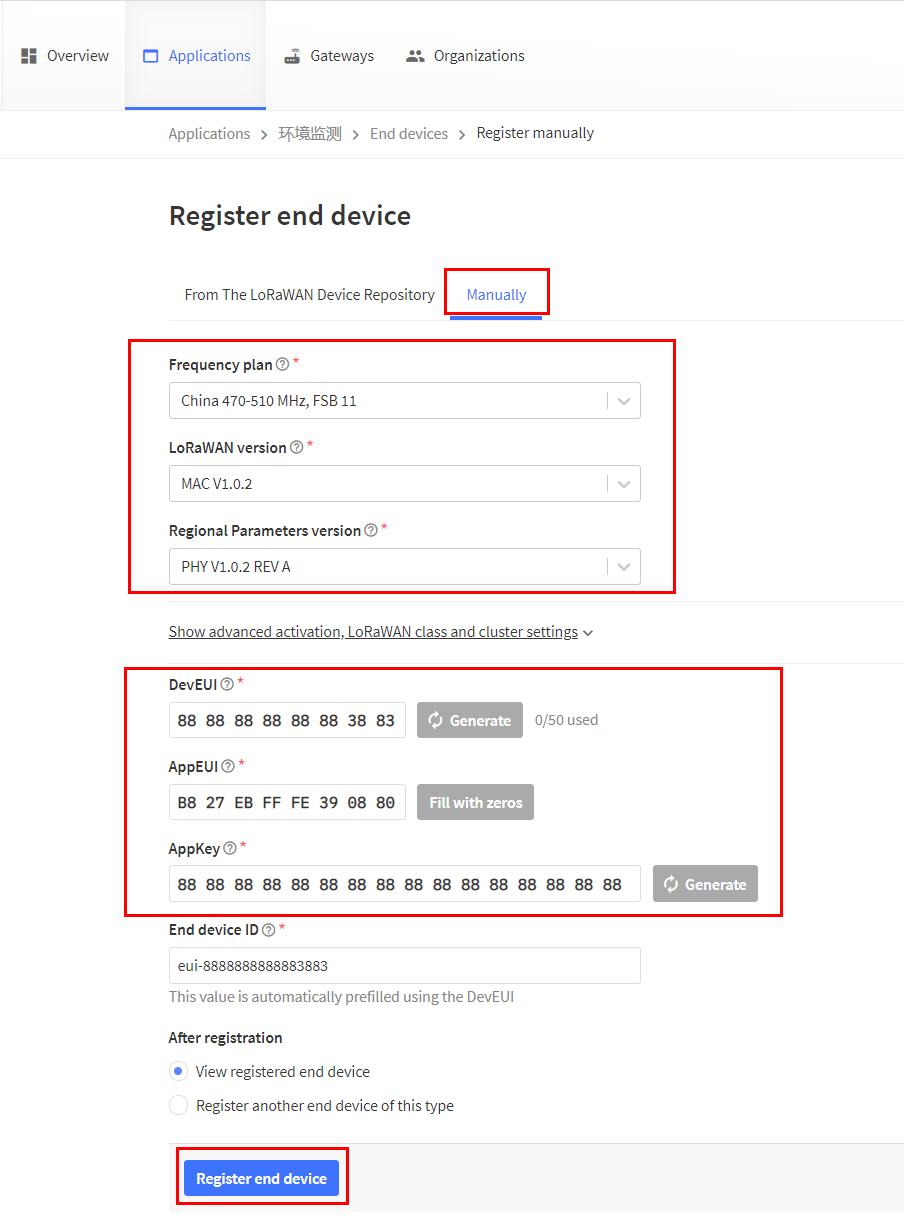Click the AppEUI help question icon
This screenshot has width=904, height=1226.
pyautogui.click(x=228, y=766)
